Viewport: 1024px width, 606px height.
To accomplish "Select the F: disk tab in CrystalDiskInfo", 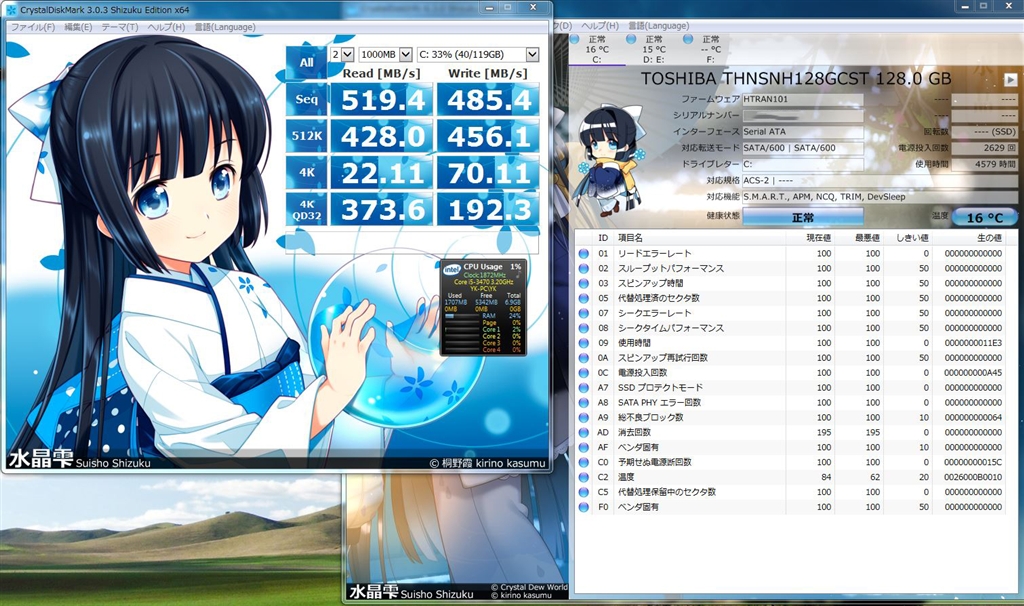I will tap(710, 49).
